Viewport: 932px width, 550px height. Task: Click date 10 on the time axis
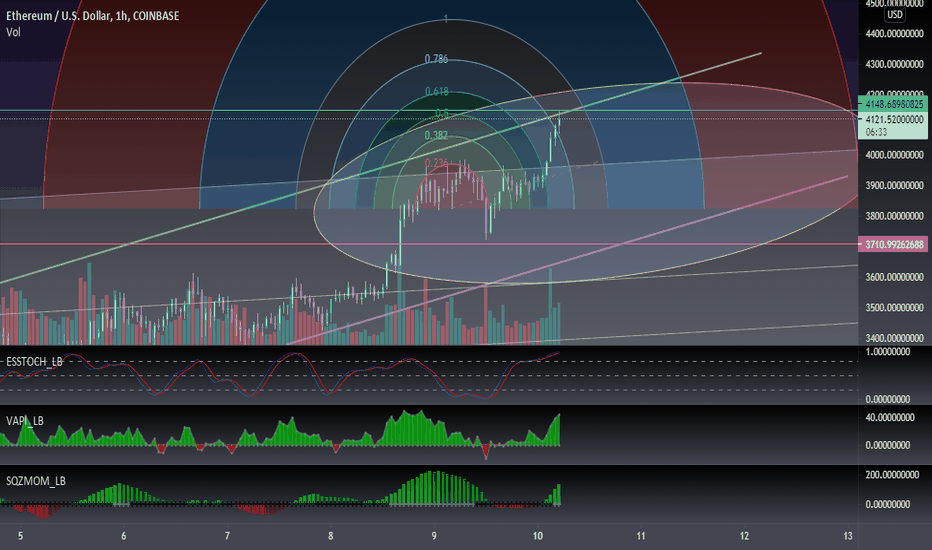(x=537, y=536)
